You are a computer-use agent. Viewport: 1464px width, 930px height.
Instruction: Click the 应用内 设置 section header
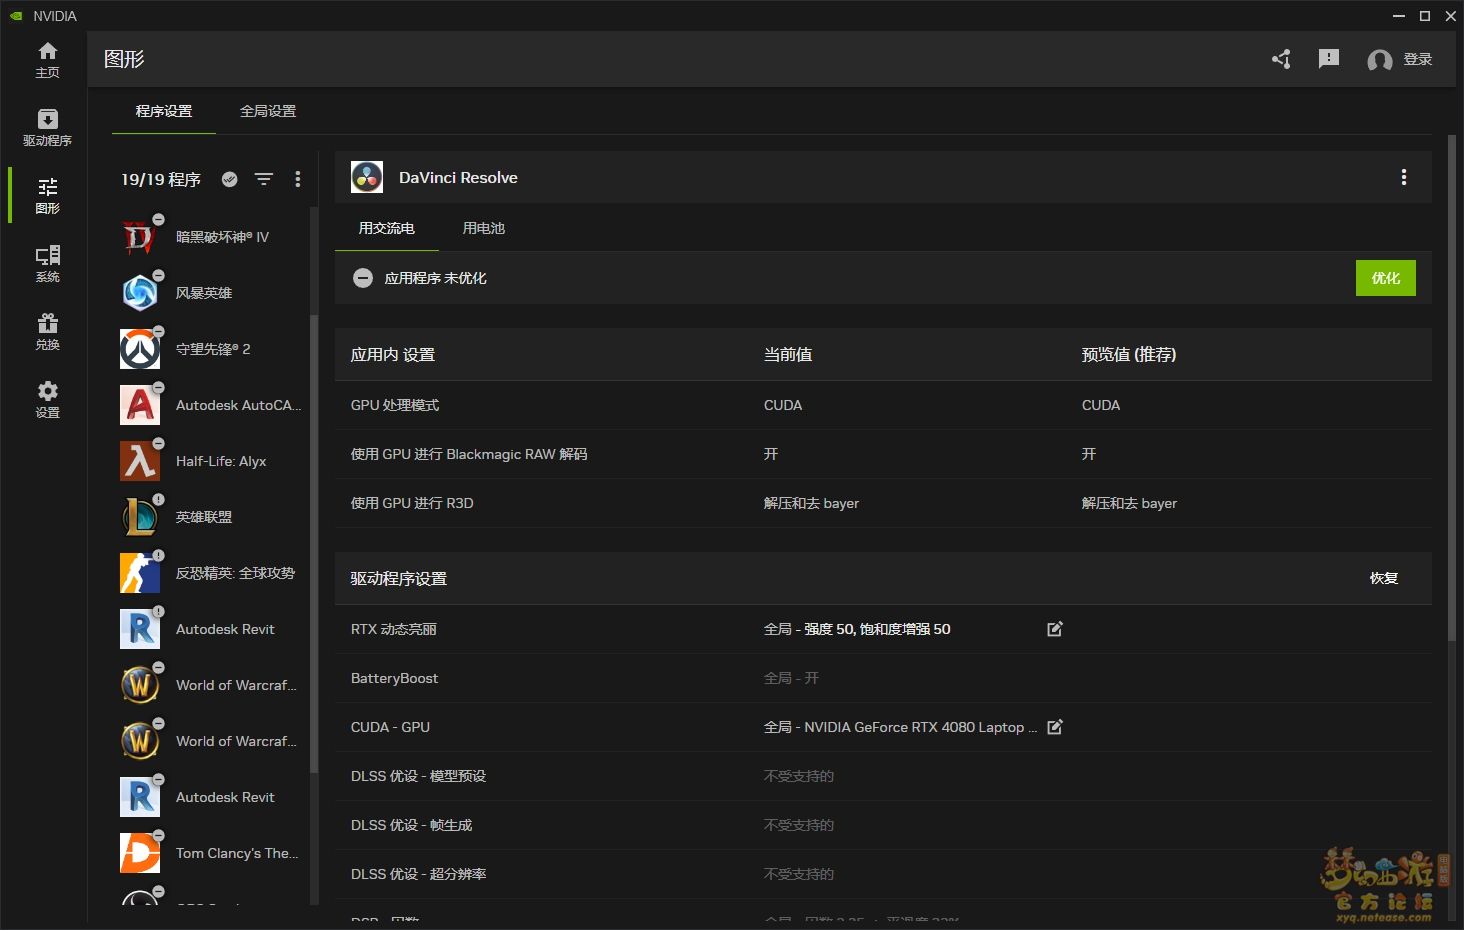[x=393, y=354]
